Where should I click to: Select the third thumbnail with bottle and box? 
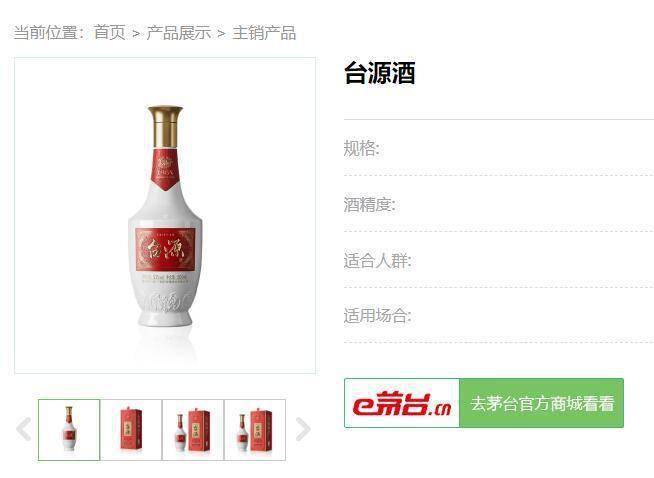click(x=193, y=430)
